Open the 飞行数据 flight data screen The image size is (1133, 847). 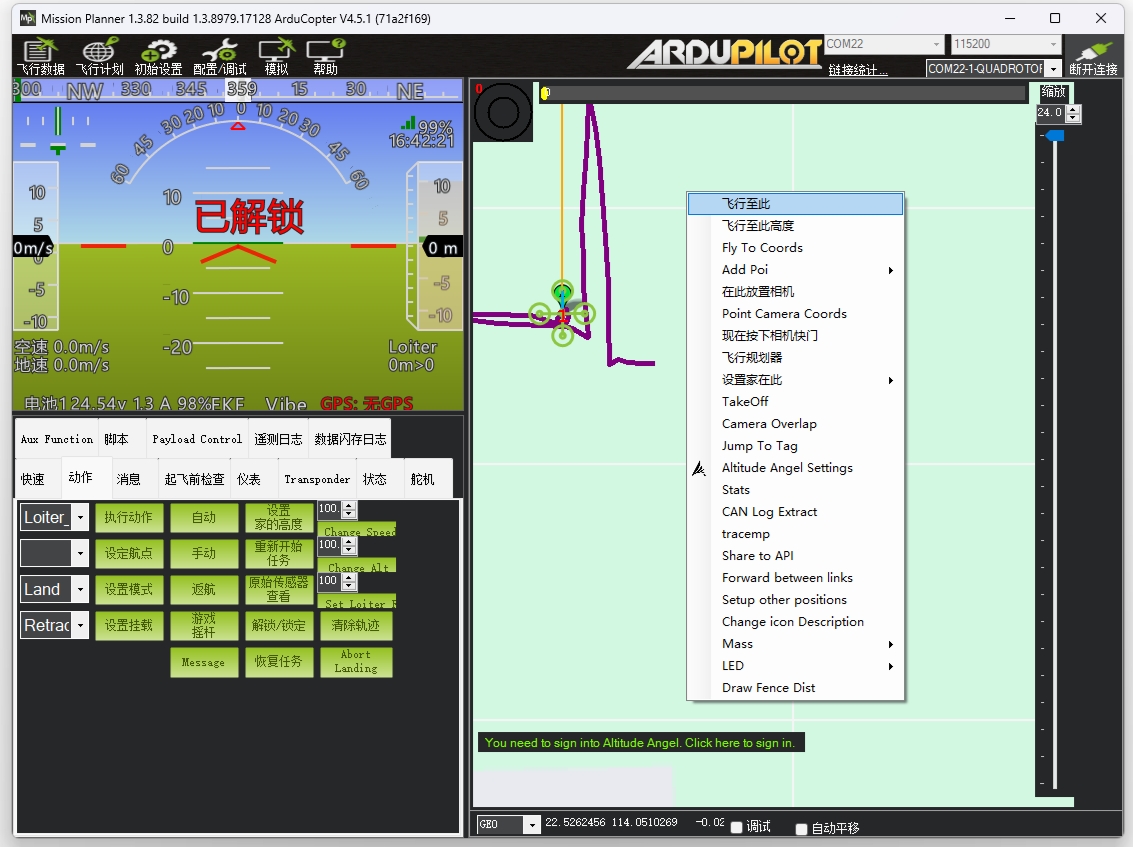point(40,56)
